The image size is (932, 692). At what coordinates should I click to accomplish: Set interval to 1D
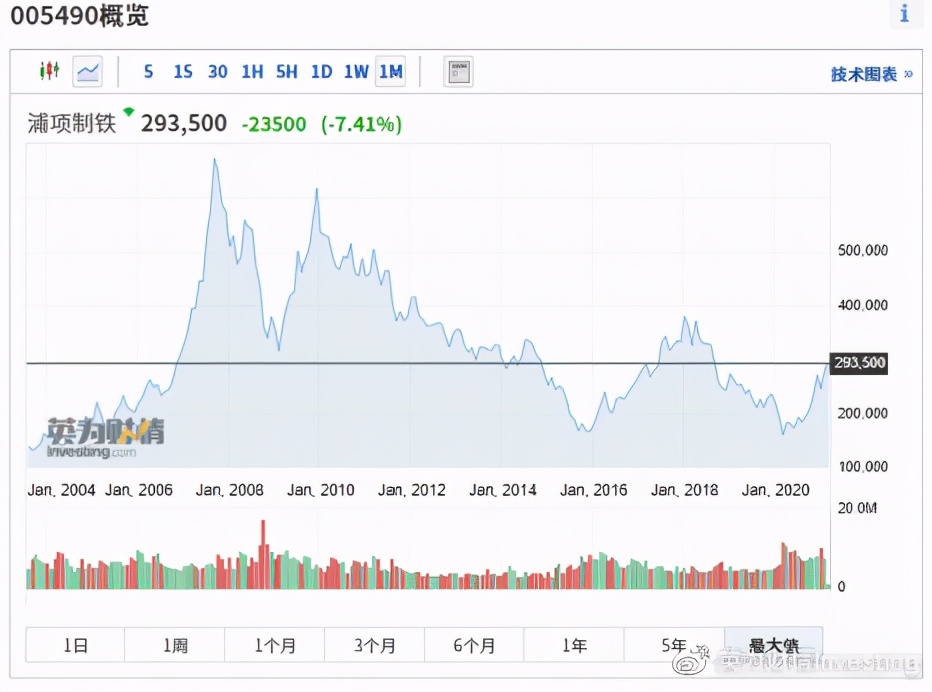pyautogui.click(x=322, y=72)
